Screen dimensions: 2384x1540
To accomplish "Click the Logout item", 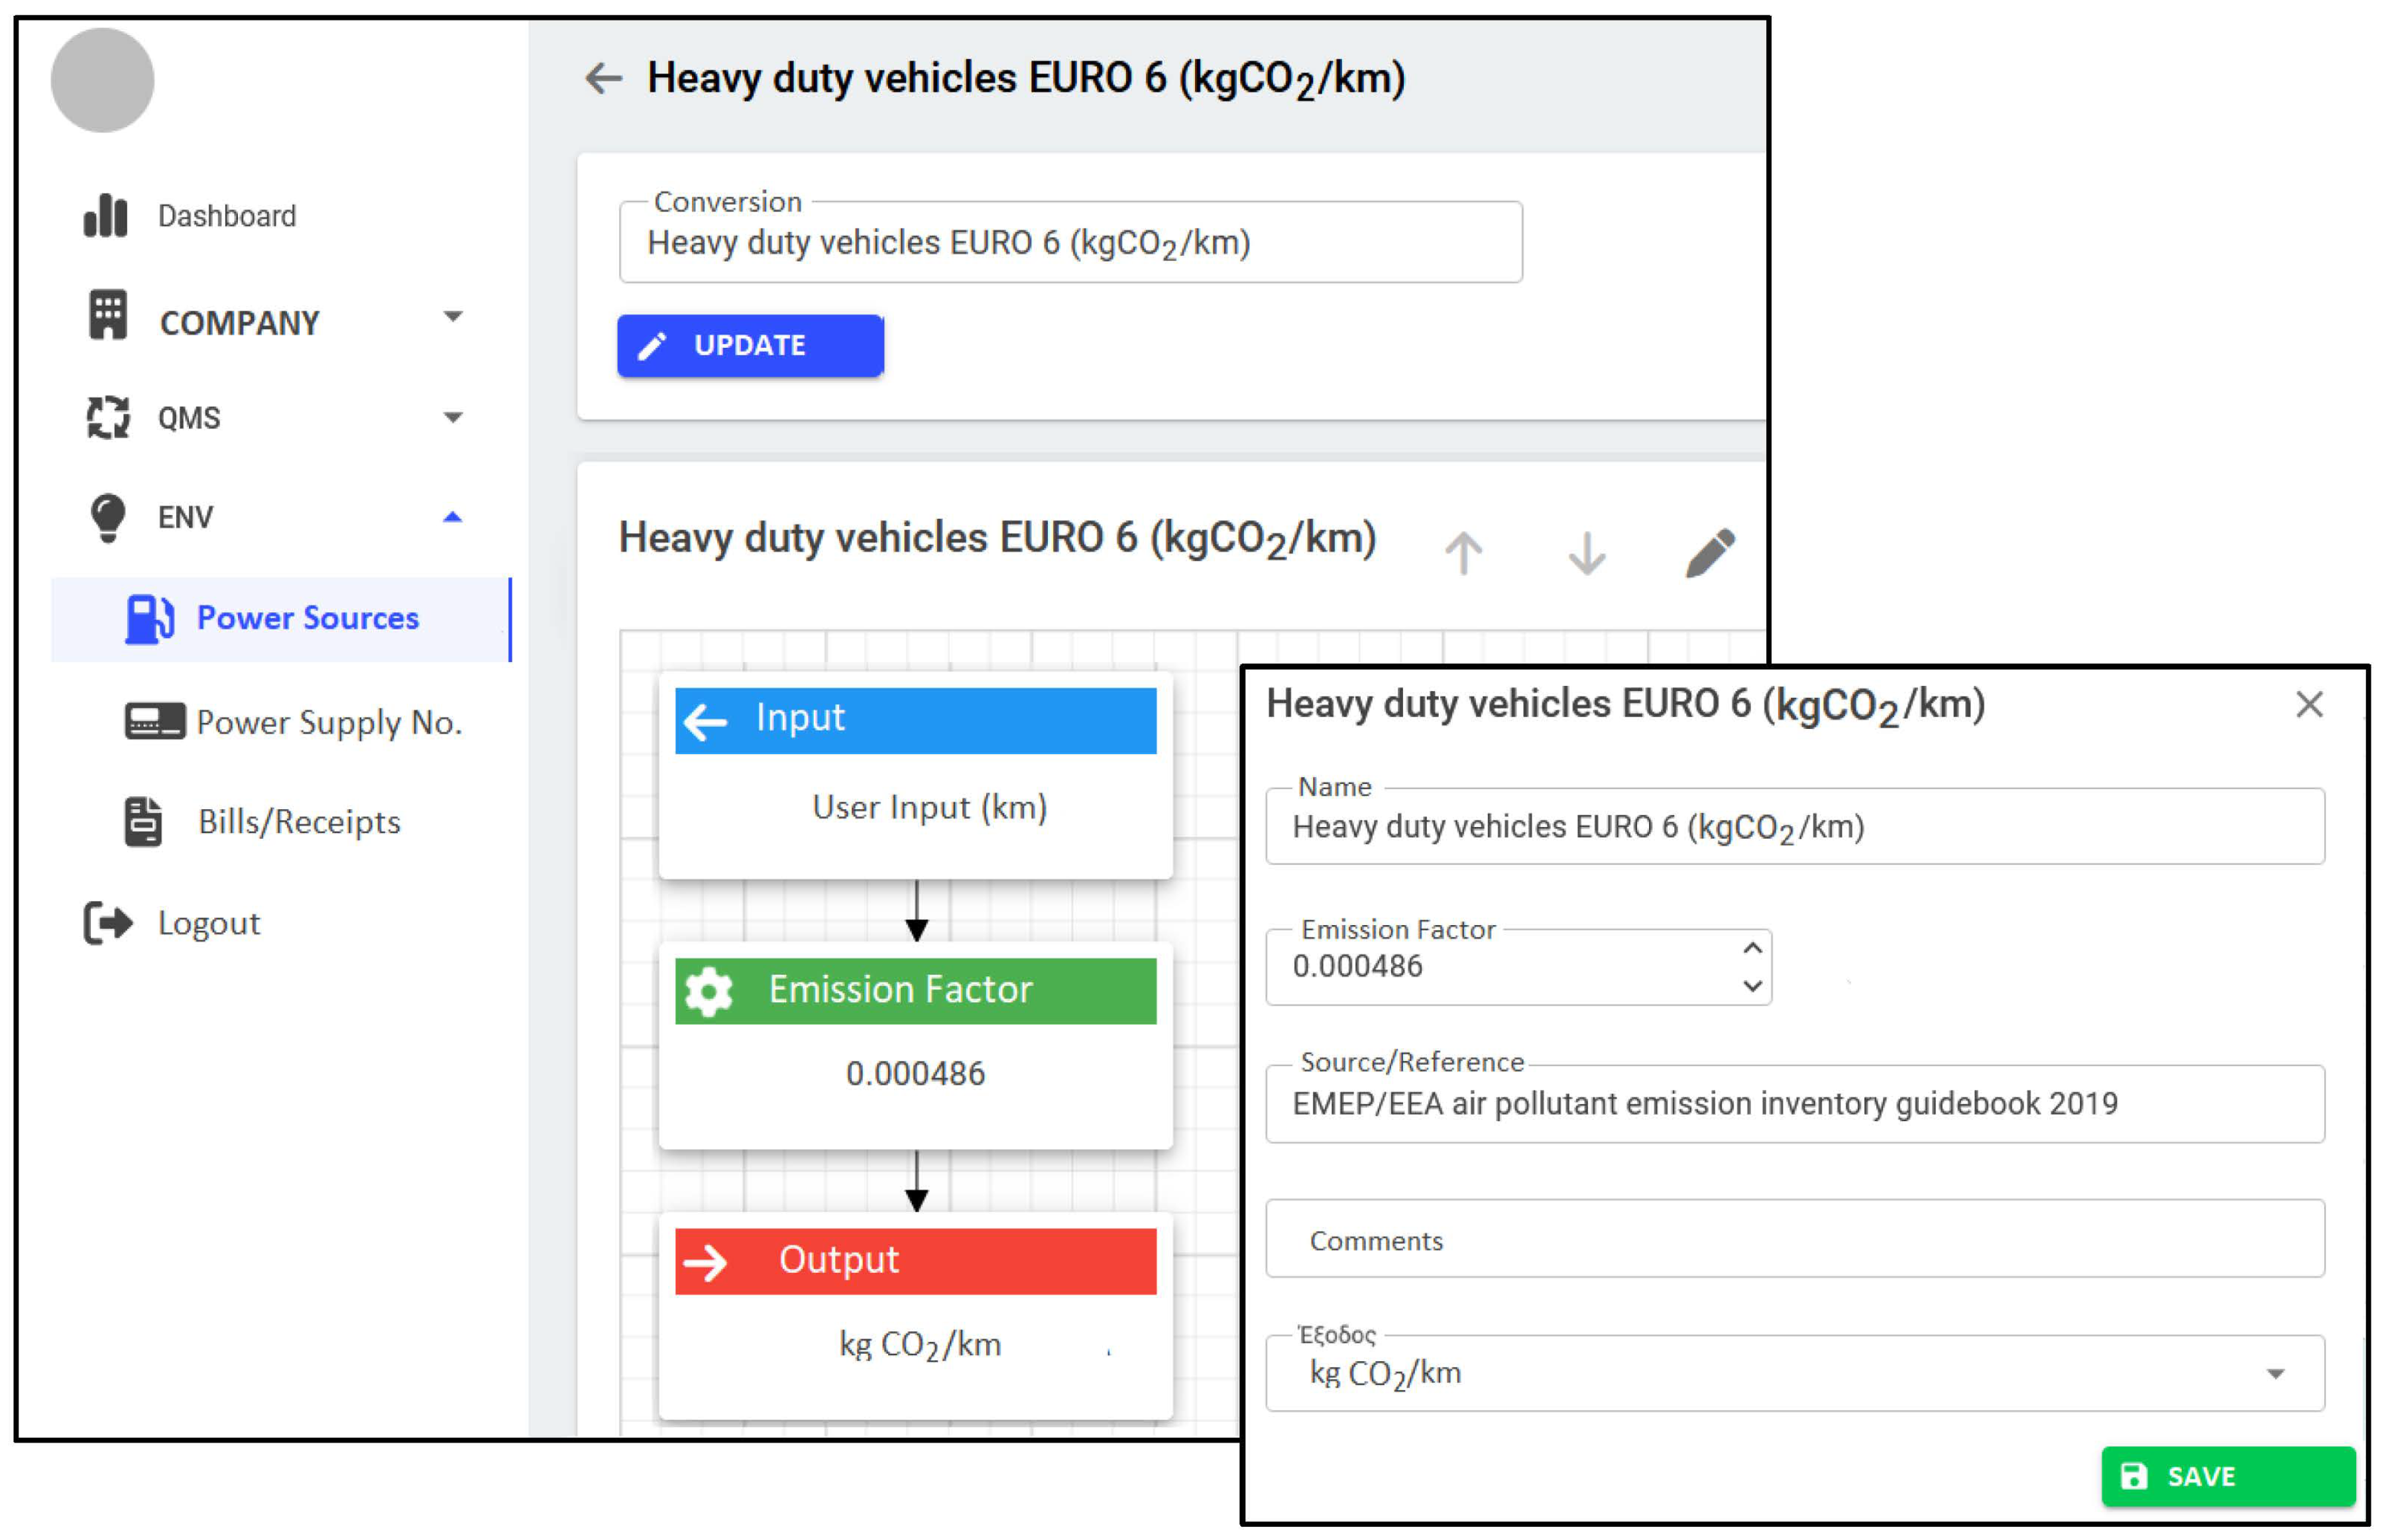I will (x=208, y=922).
